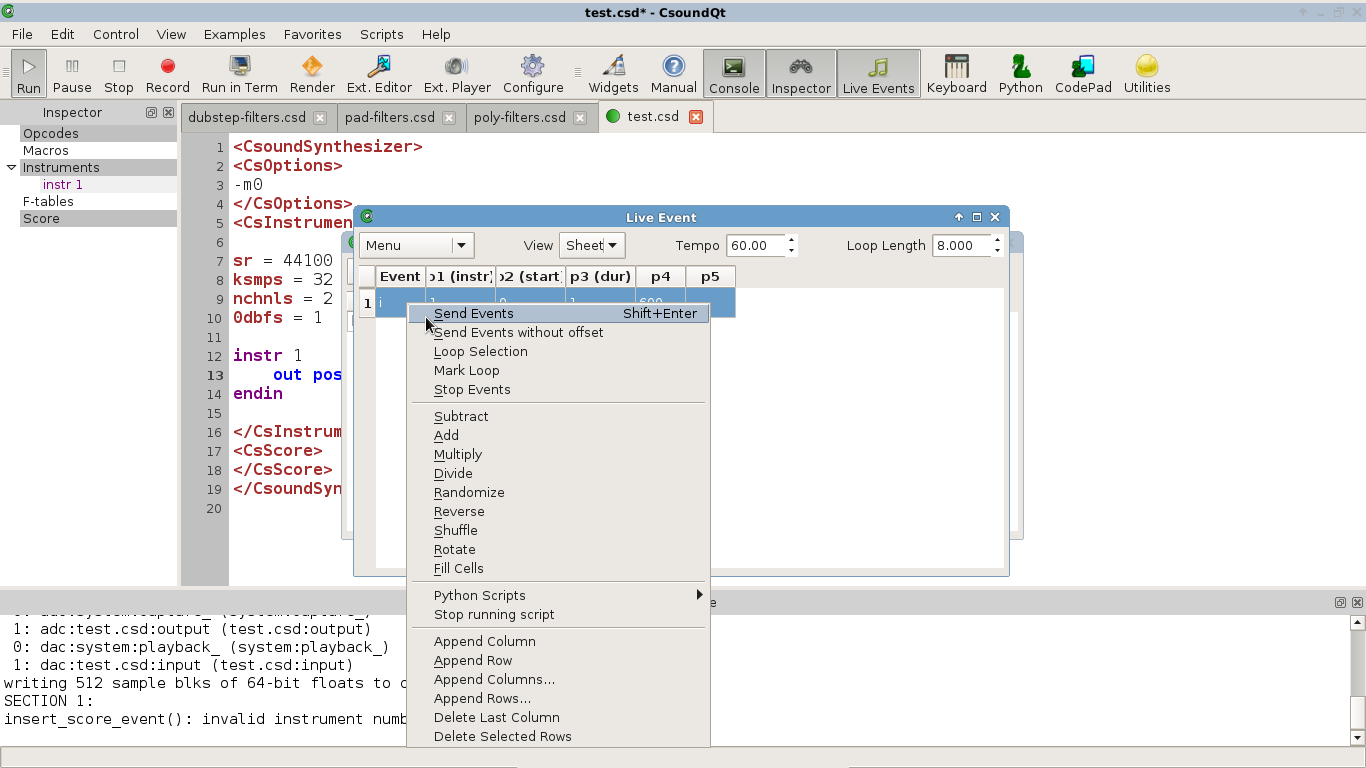This screenshot has width=1366, height=768.
Task: Click the Loop Length value field
Action: coord(962,245)
